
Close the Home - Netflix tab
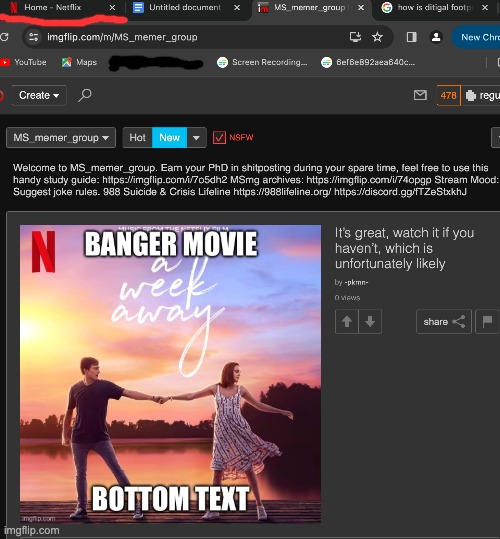(x=112, y=8)
